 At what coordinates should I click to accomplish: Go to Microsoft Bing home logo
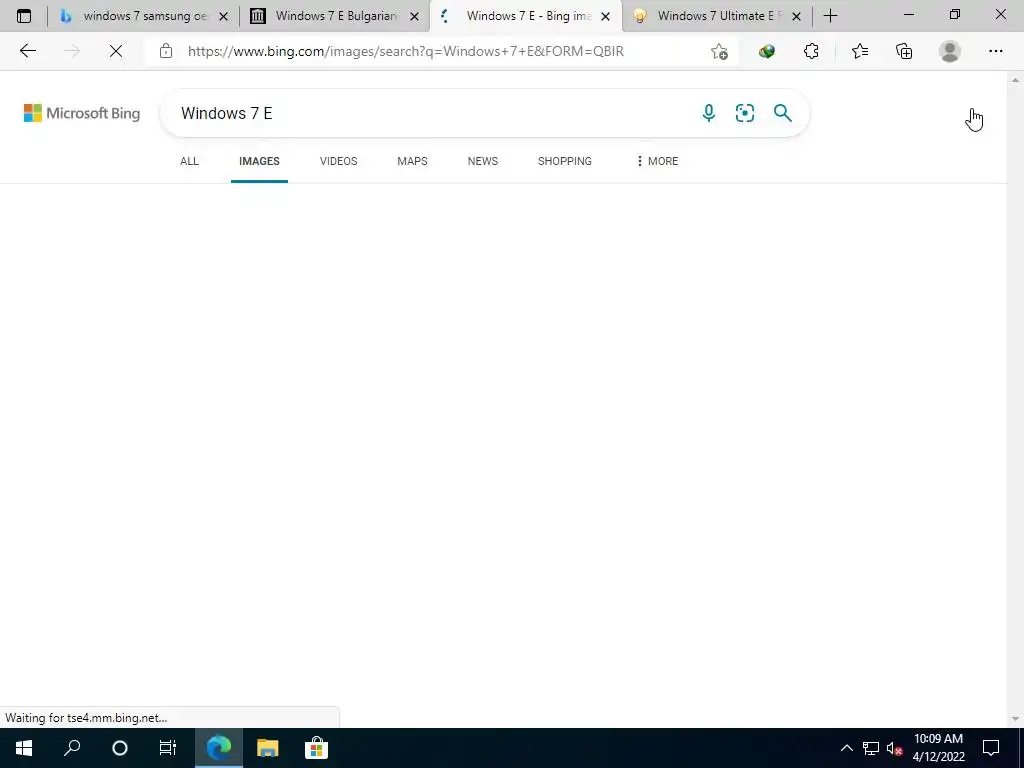point(82,113)
